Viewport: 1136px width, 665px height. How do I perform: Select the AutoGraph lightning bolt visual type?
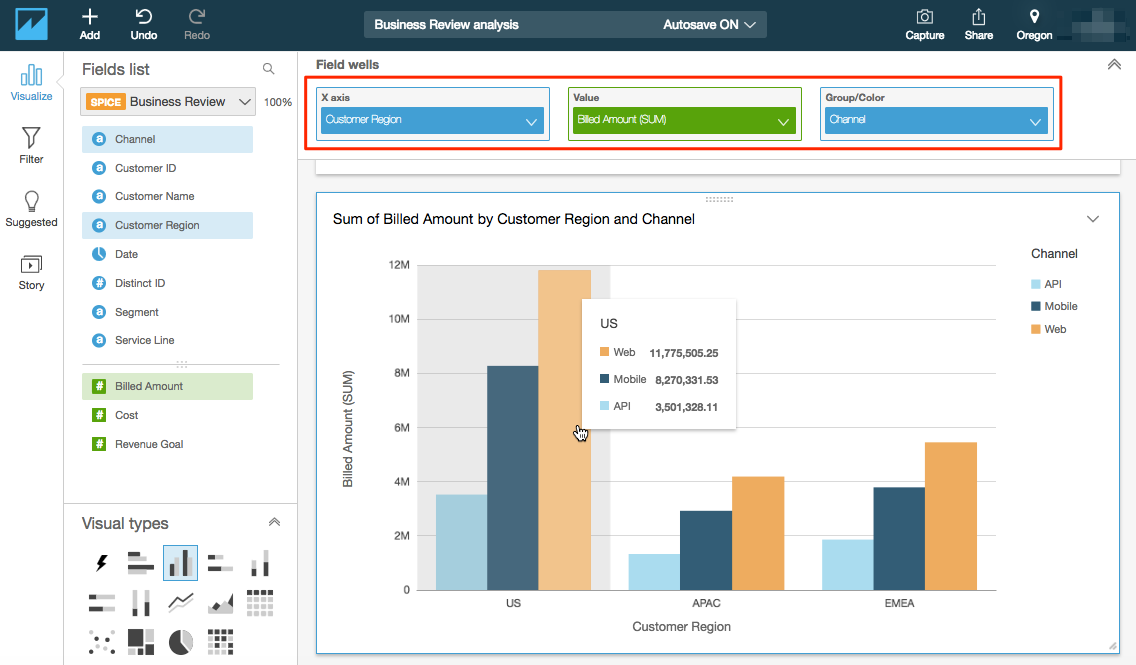101,563
